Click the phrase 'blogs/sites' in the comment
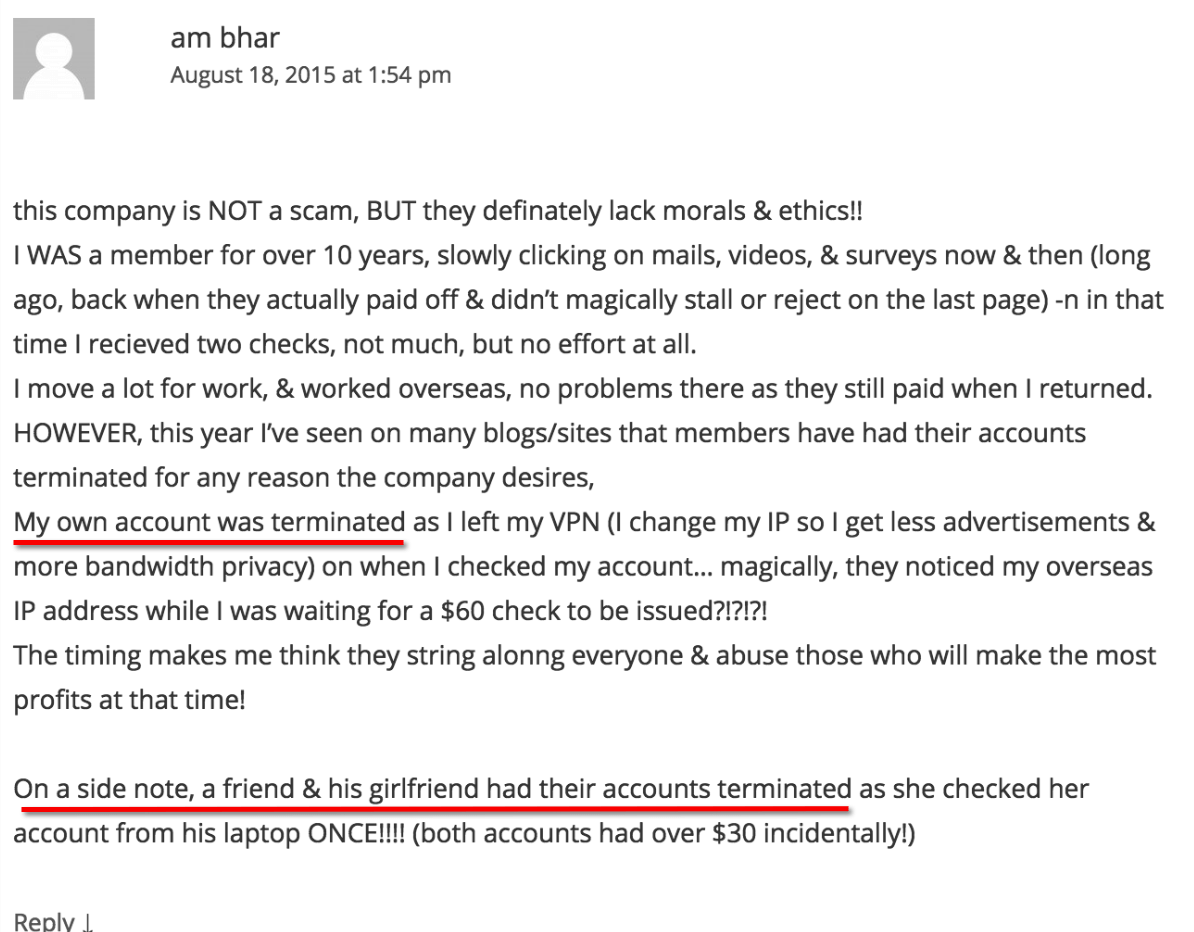The height and width of the screenshot is (932, 1194). [x=500, y=433]
